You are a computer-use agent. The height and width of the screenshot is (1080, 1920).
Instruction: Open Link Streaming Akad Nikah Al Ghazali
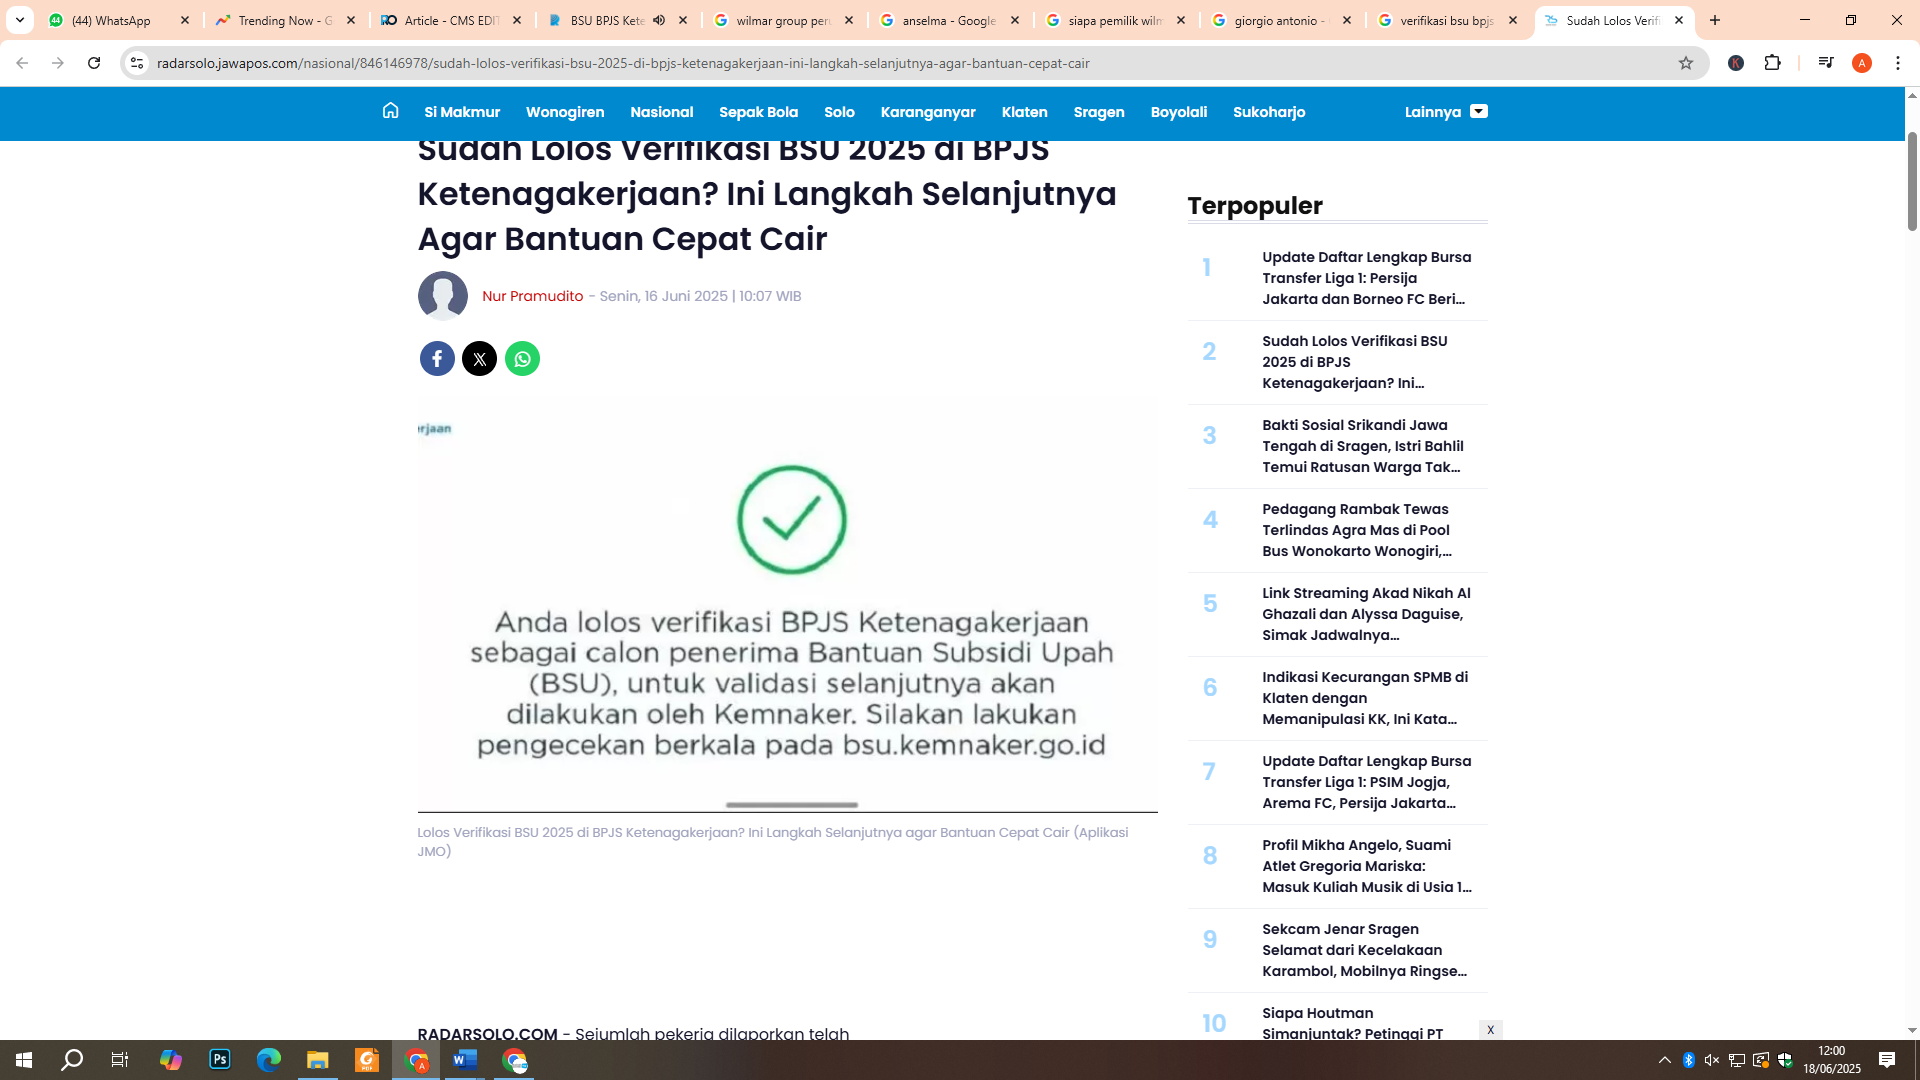pos(1366,614)
